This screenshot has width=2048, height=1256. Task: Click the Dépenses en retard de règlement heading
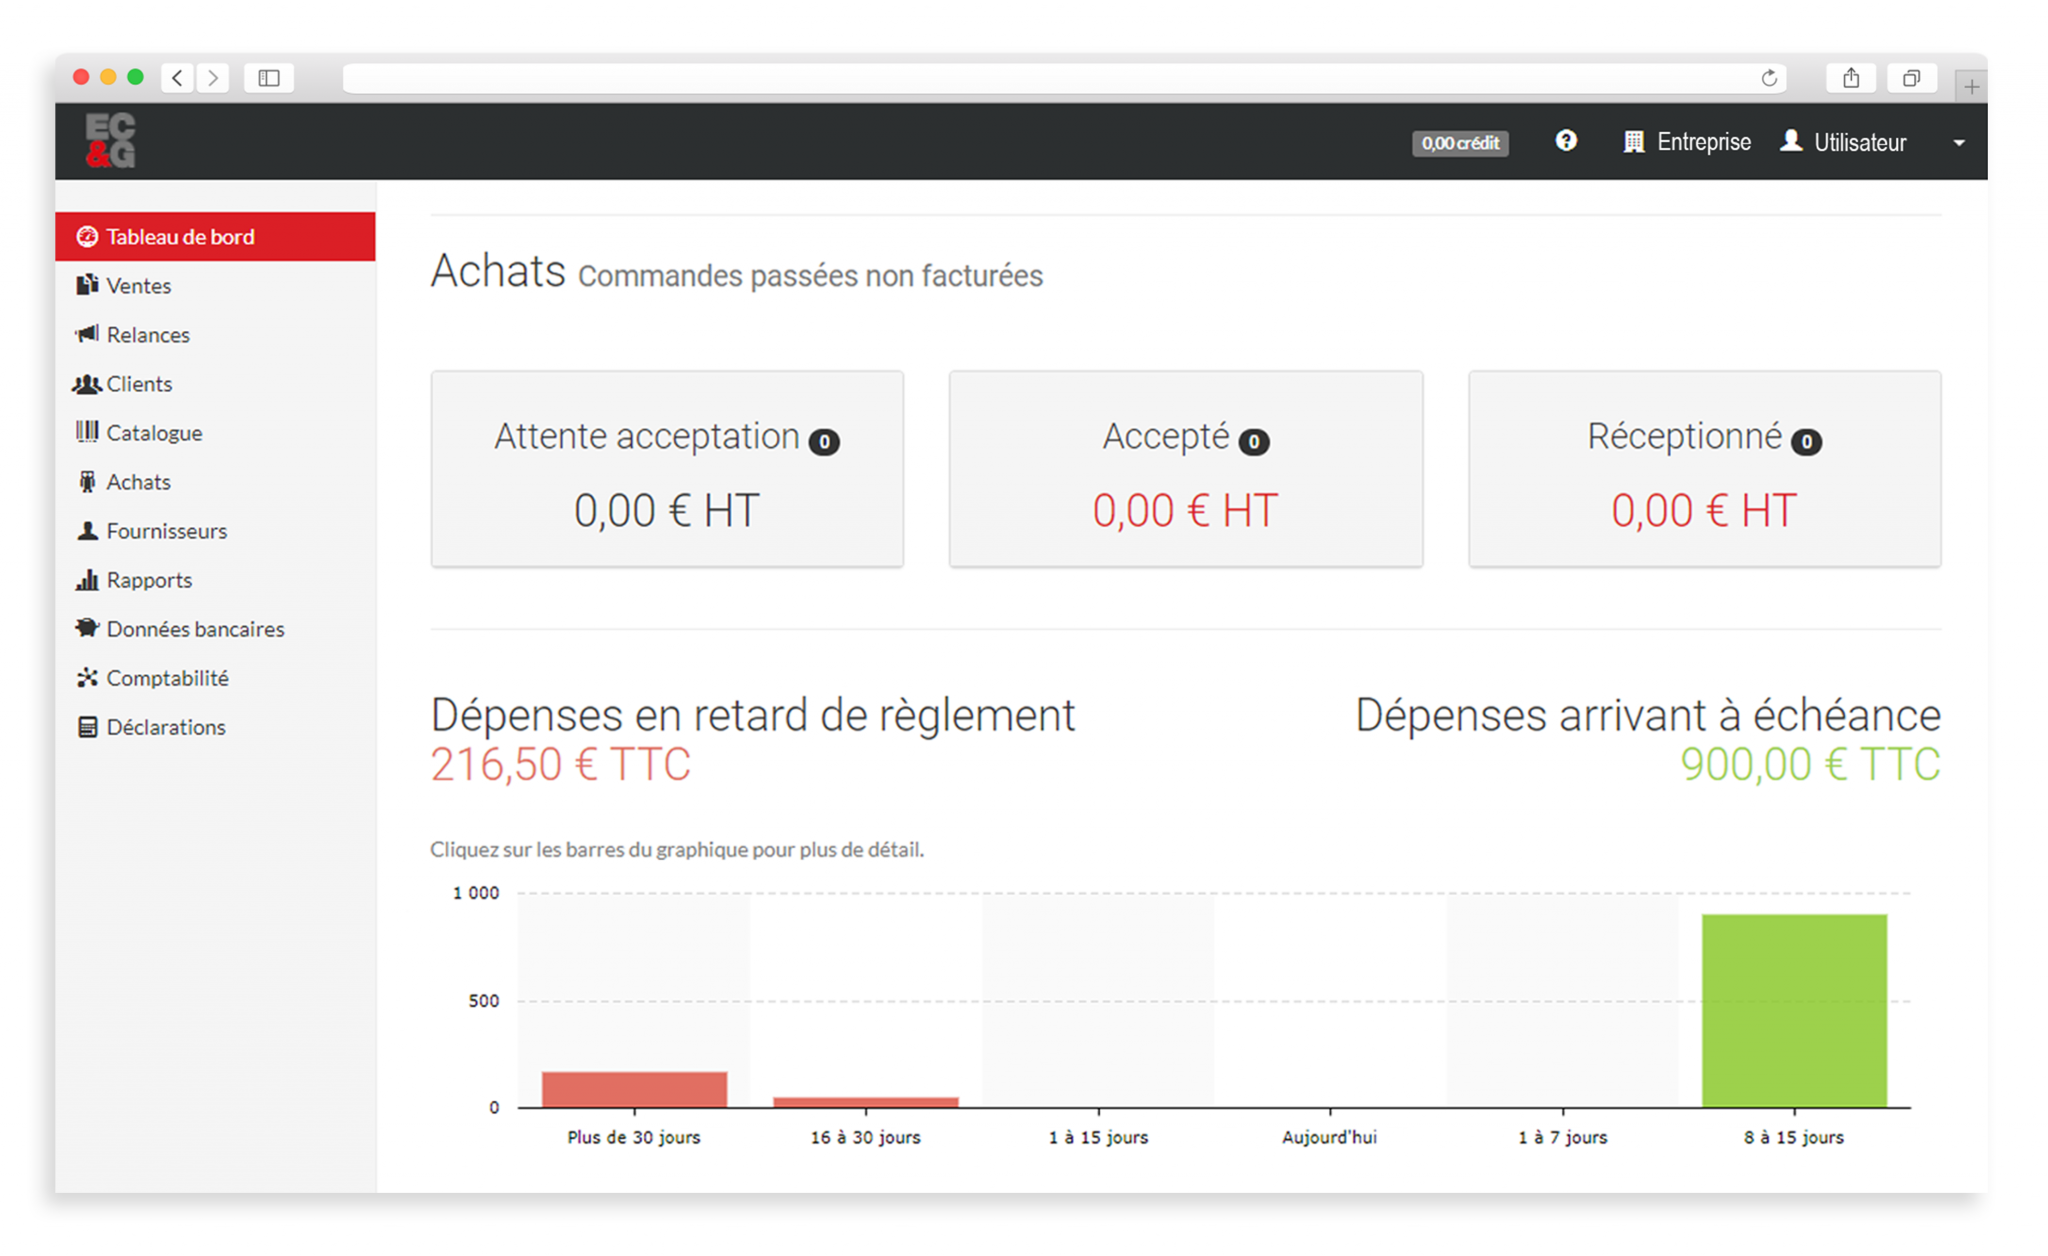pos(753,715)
